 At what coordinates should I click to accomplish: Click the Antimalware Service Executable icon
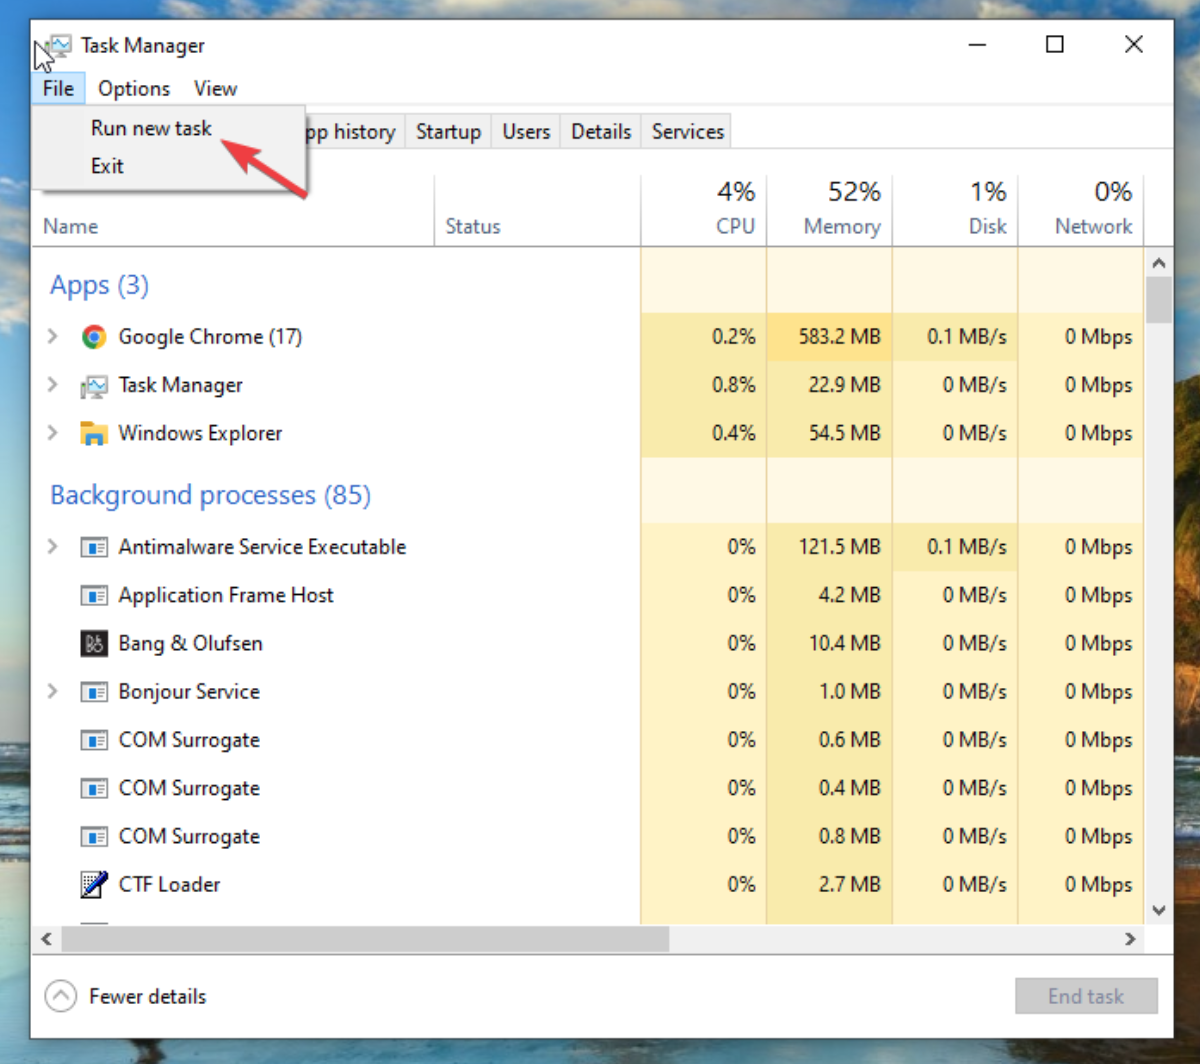click(x=94, y=547)
